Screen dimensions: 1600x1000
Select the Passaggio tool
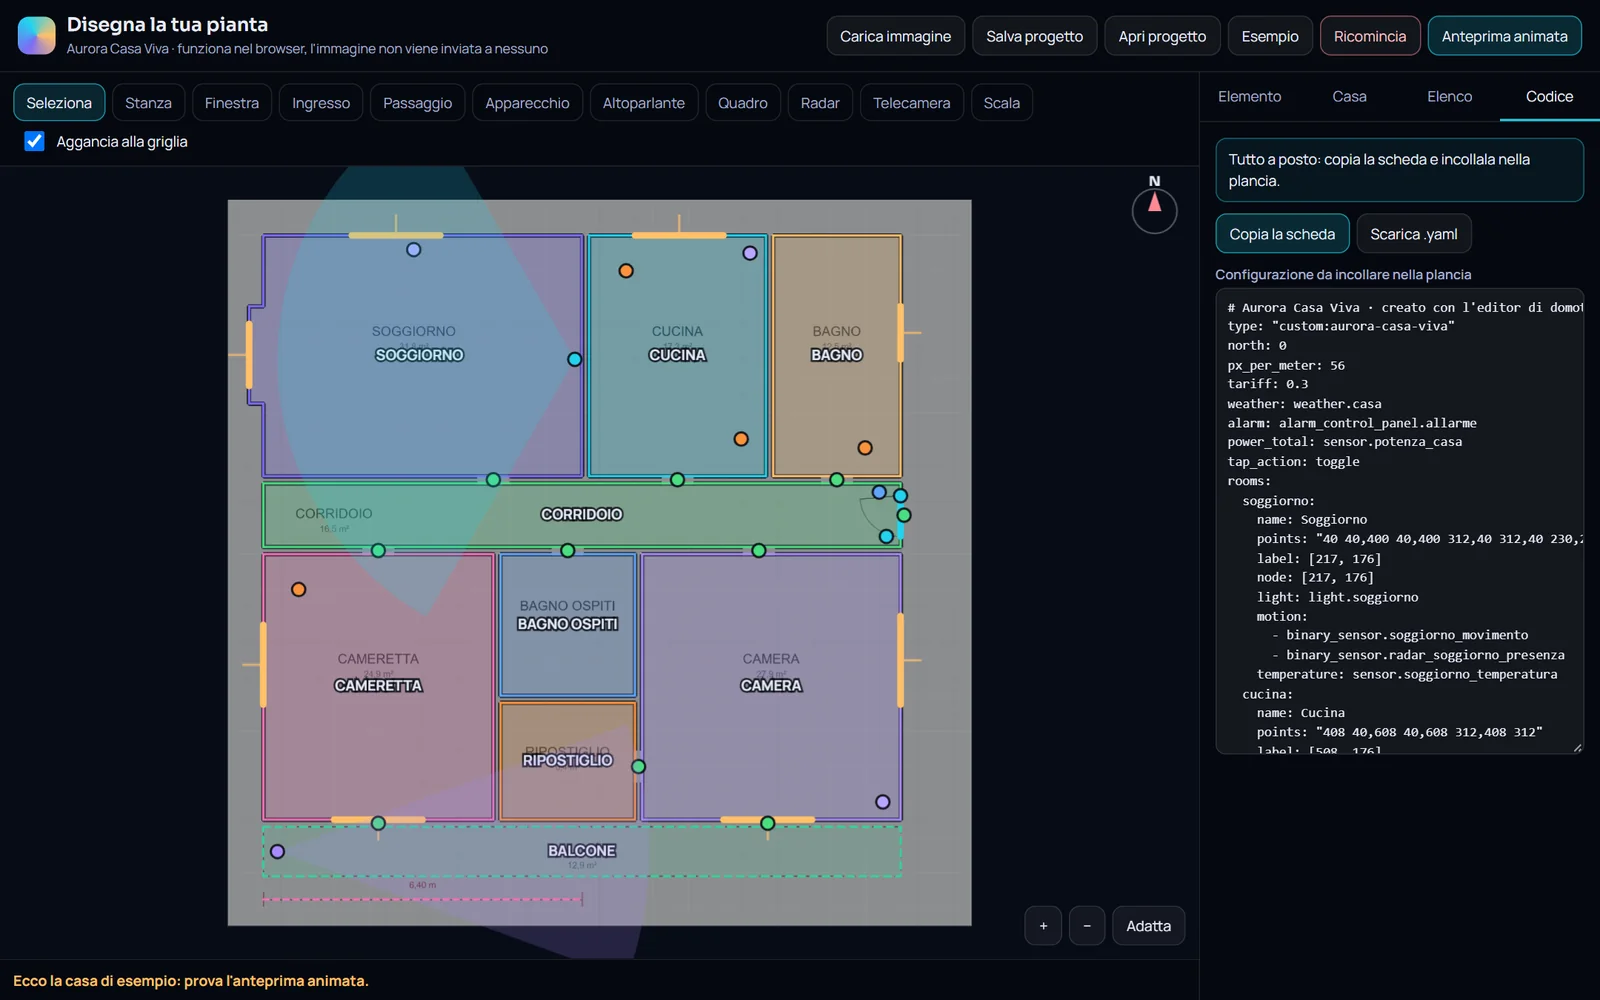click(x=418, y=103)
